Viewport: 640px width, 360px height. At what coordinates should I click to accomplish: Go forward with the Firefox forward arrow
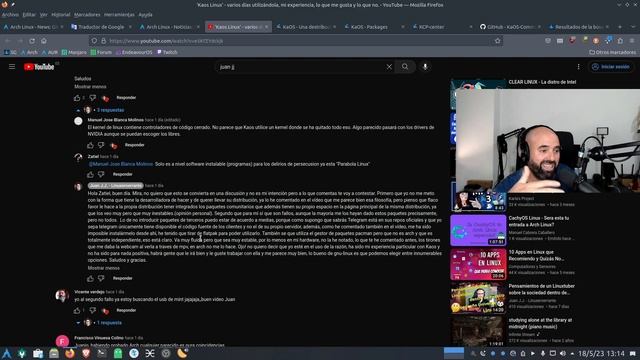coord(20,41)
